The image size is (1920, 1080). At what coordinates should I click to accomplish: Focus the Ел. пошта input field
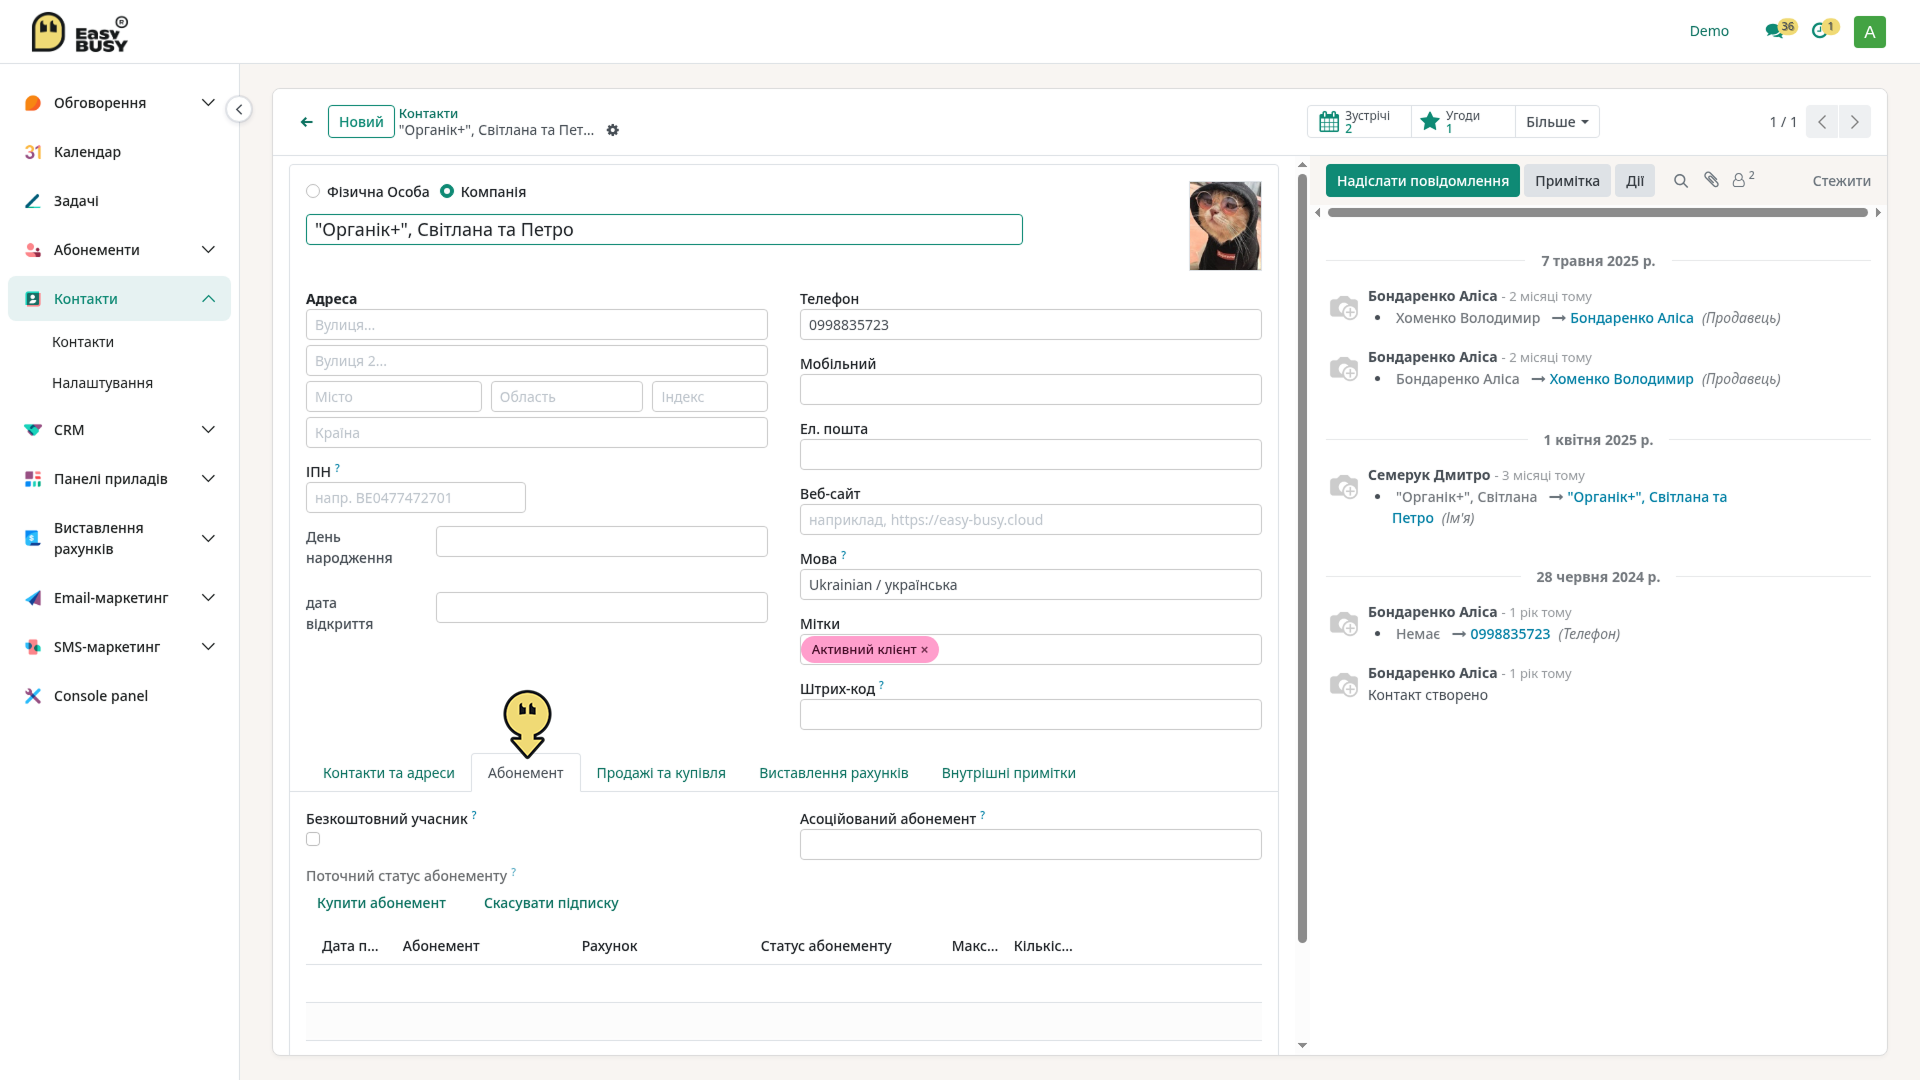[x=1030, y=455]
